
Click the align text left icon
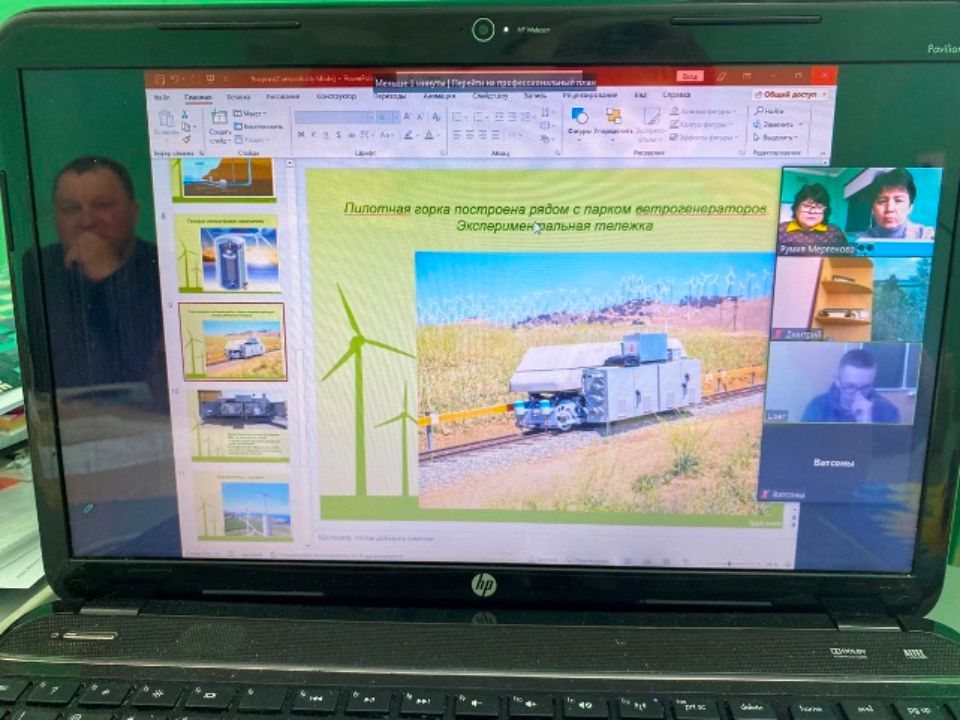(457, 135)
